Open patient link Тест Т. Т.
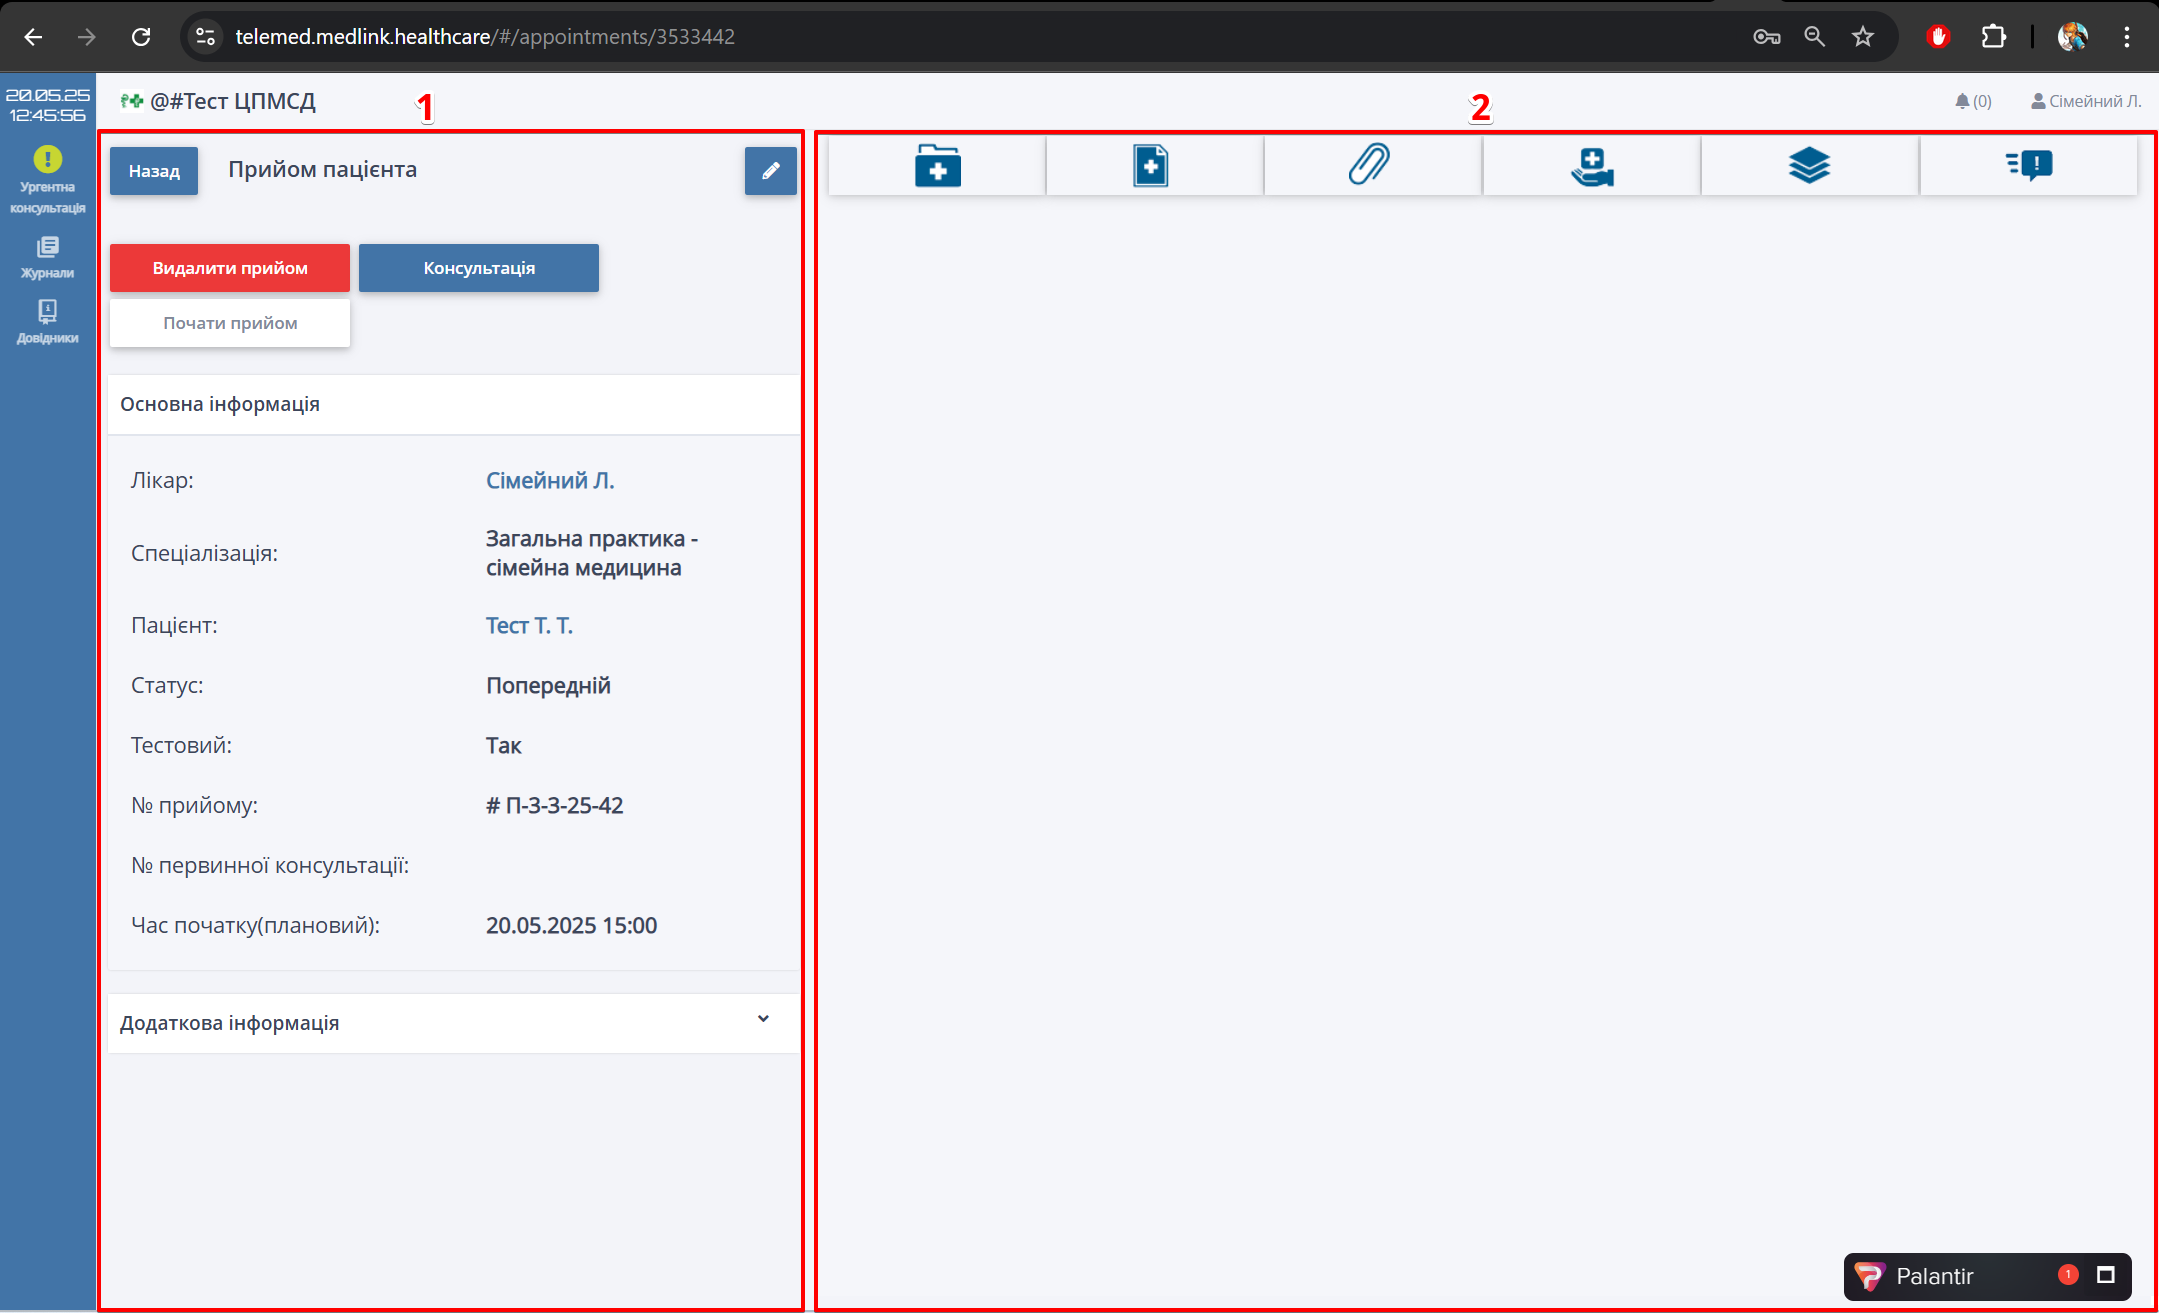Image resolution: width=2162 pixels, height=1316 pixels. pyautogui.click(x=529, y=626)
